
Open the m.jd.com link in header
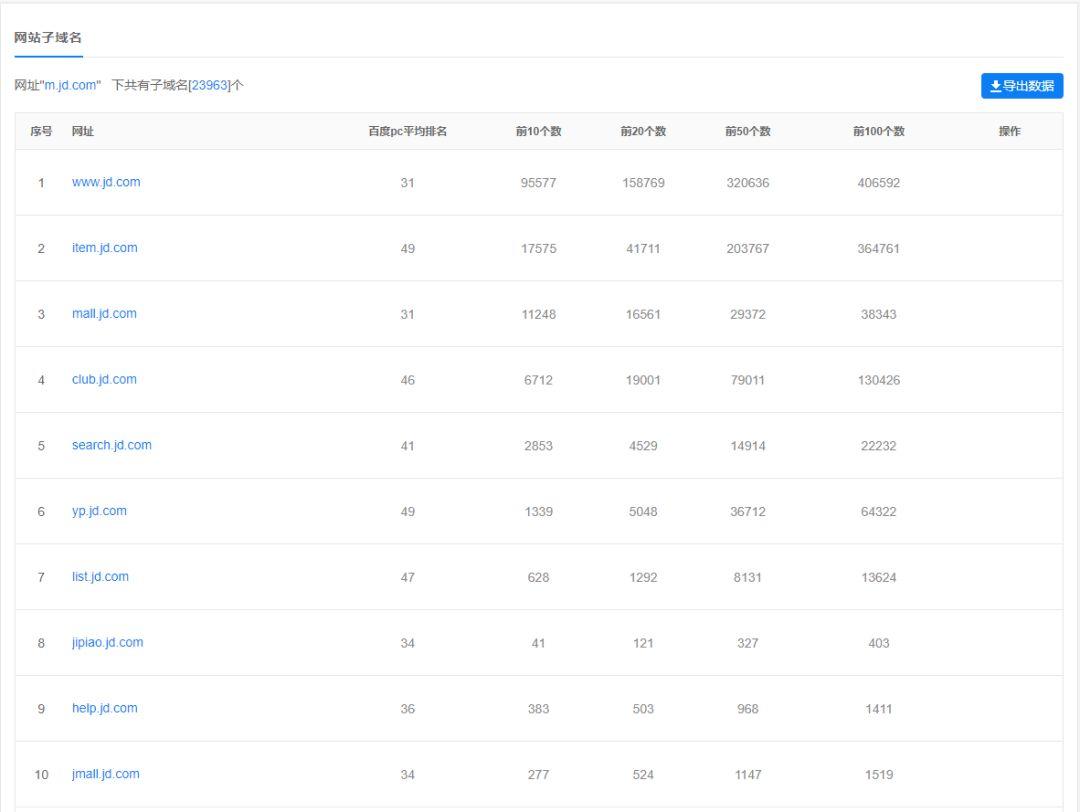click(70, 85)
